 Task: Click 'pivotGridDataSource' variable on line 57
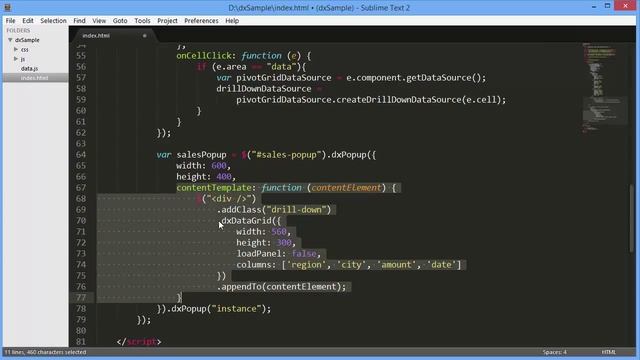pyautogui.click(x=284, y=78)
